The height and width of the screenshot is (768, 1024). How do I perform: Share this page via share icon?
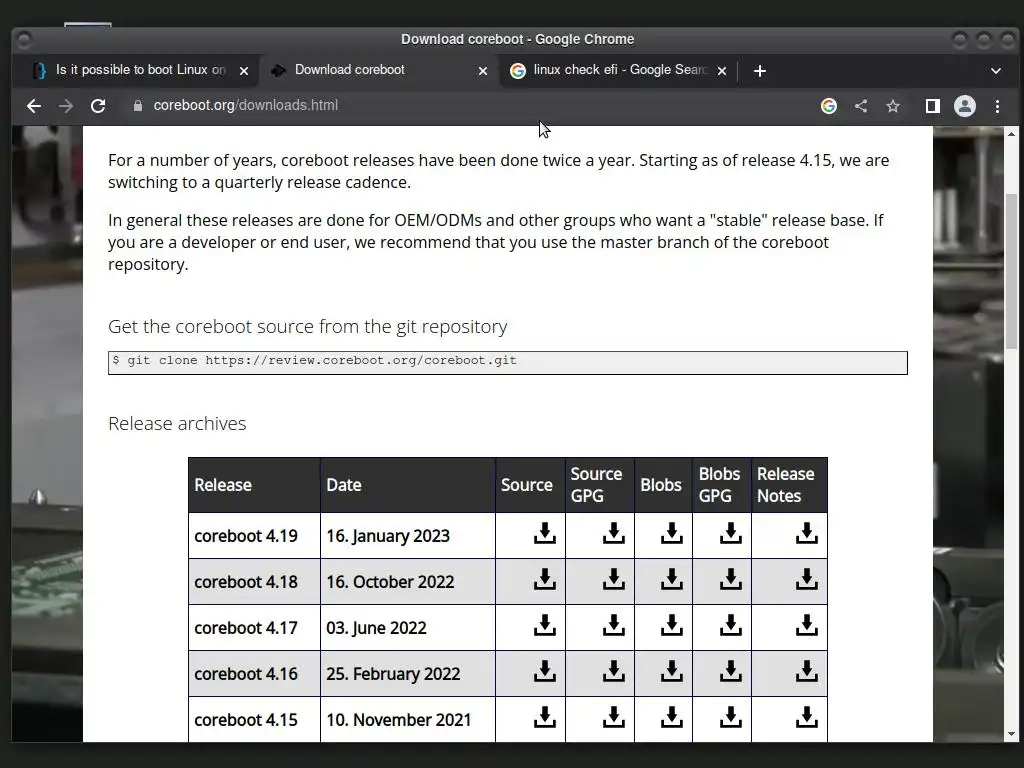point(861,106)
